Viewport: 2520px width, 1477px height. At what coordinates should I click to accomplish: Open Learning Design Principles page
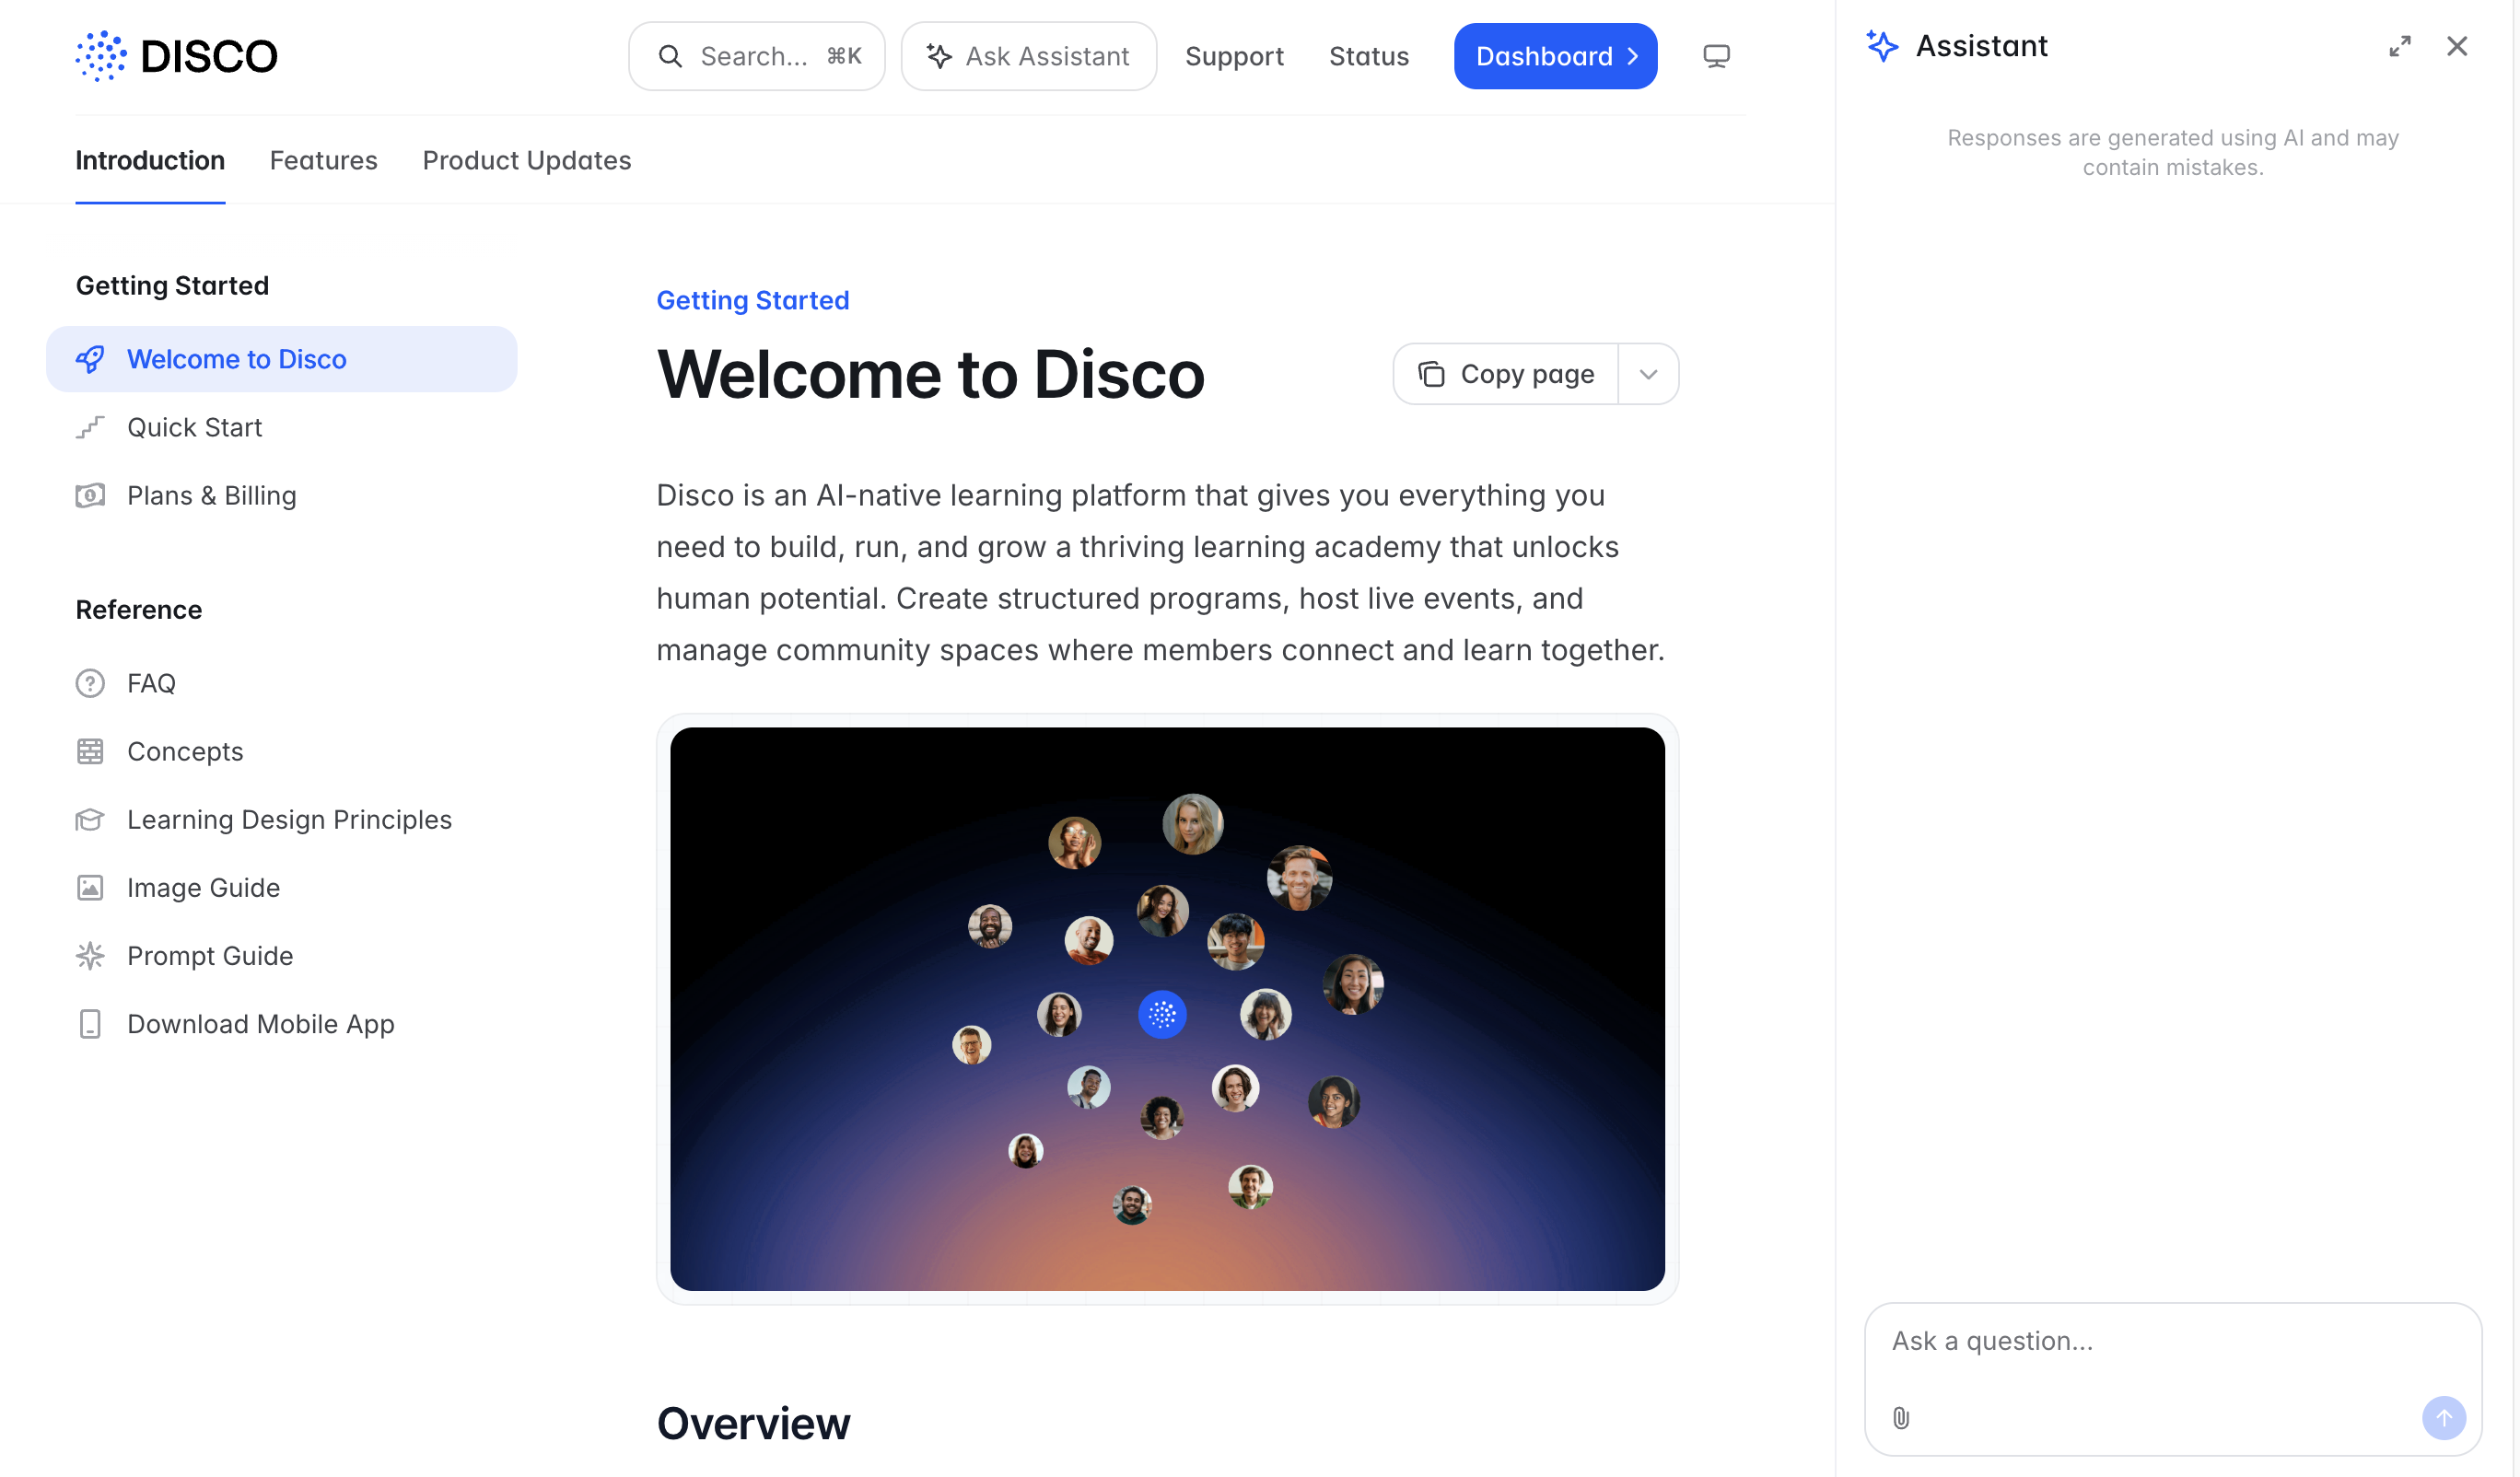[x=282, y=819]
